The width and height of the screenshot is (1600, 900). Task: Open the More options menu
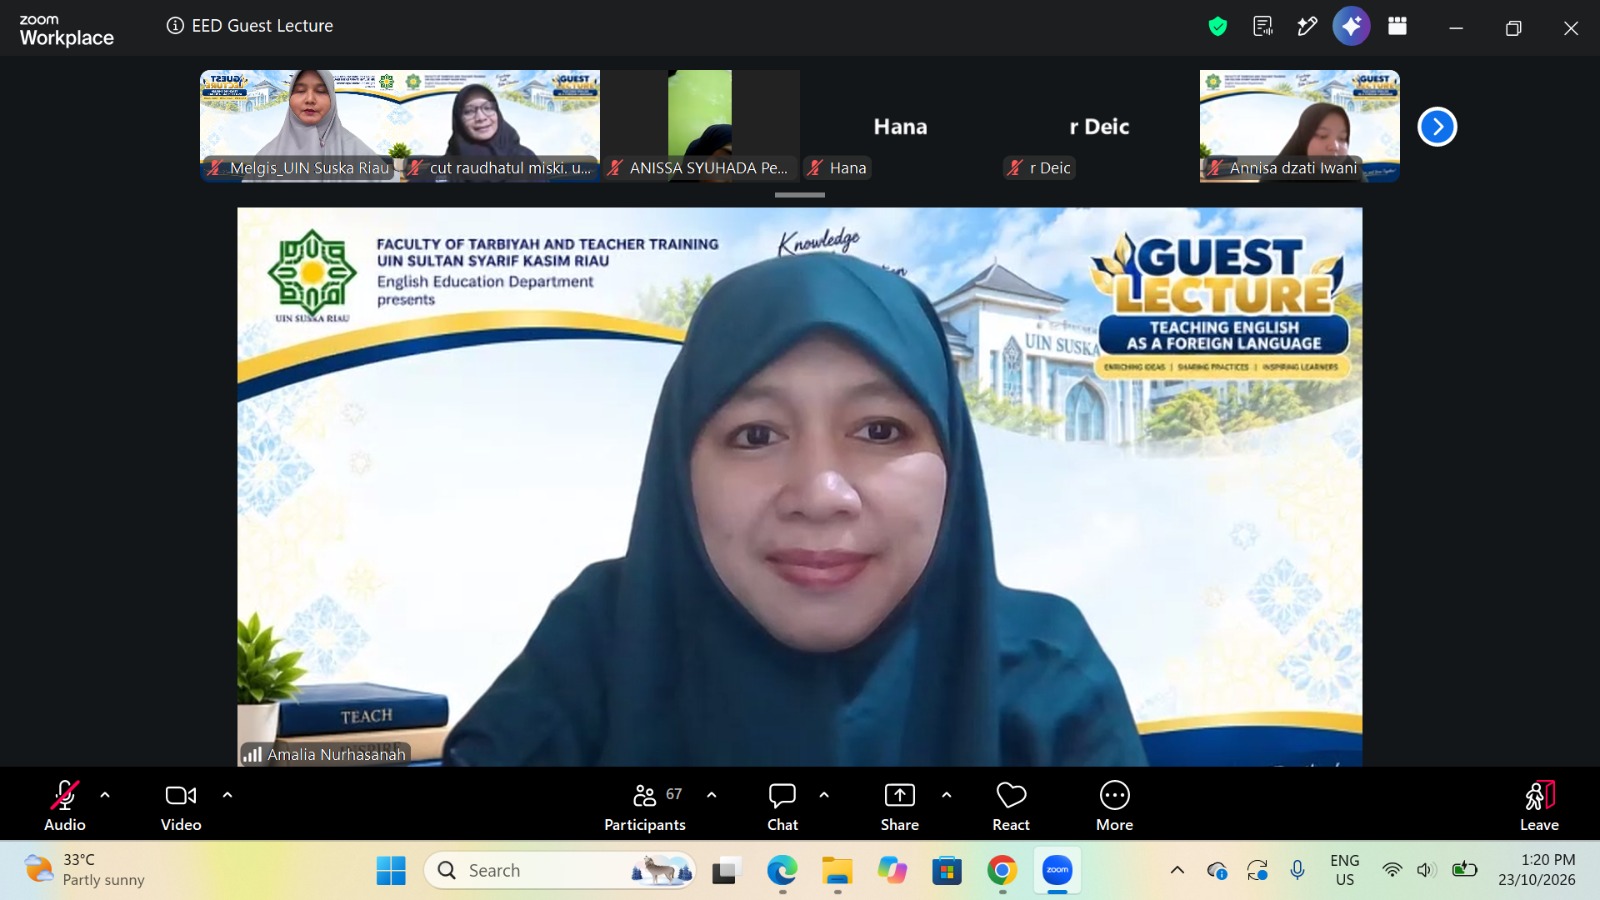point(1114,806)
